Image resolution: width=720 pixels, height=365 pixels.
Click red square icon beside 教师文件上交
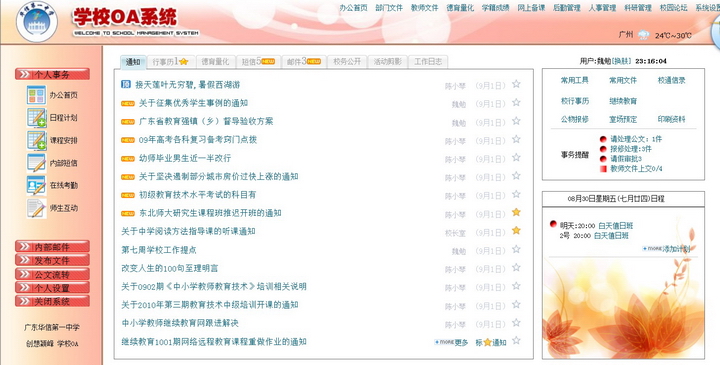tap(603, 169)
